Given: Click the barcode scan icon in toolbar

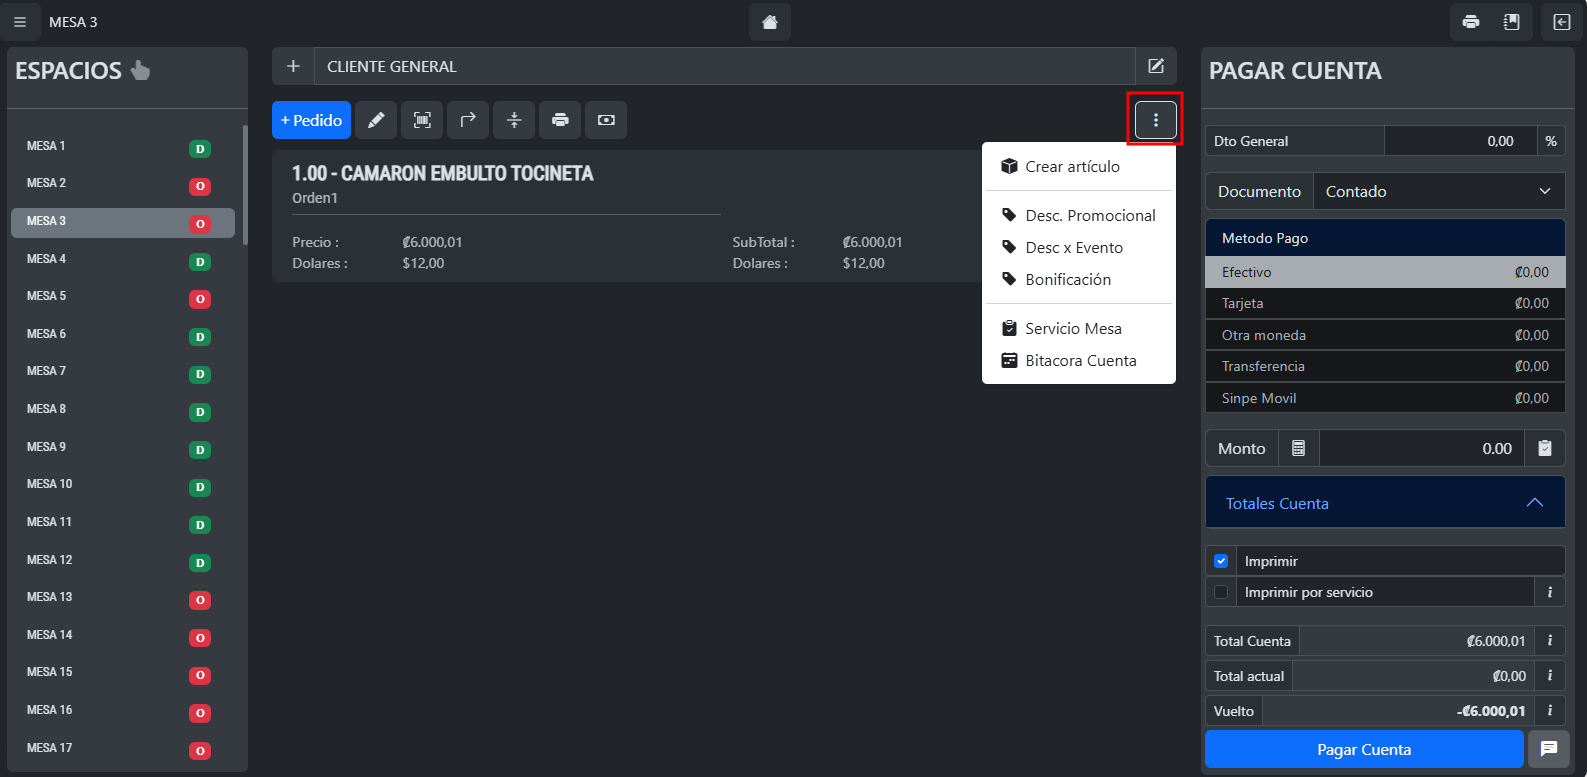Looking at the screenshot, I should pyautogui.click(x=422, y=120).
